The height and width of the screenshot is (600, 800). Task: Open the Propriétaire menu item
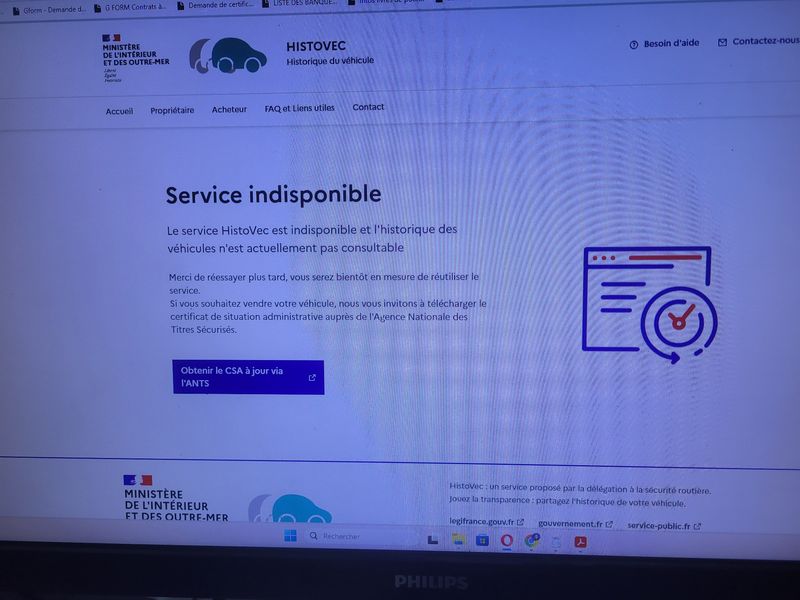(x=172, y=110)
